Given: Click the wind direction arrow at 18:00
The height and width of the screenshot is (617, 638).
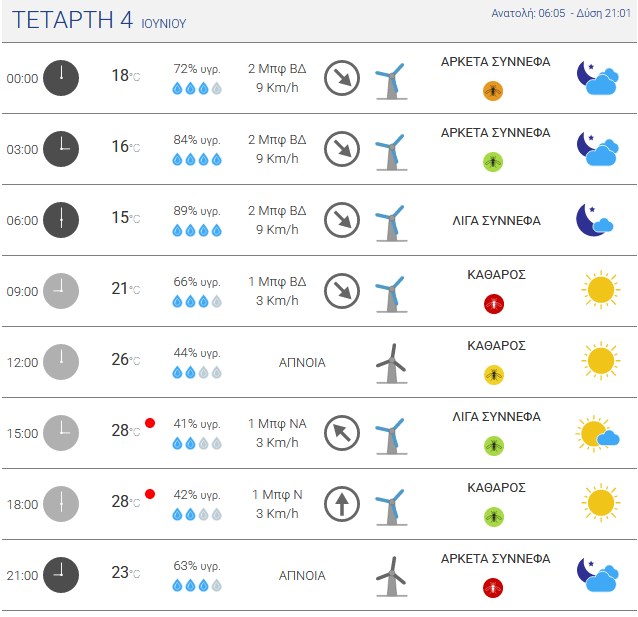Looking at the screenshot, I should point(342,504).
